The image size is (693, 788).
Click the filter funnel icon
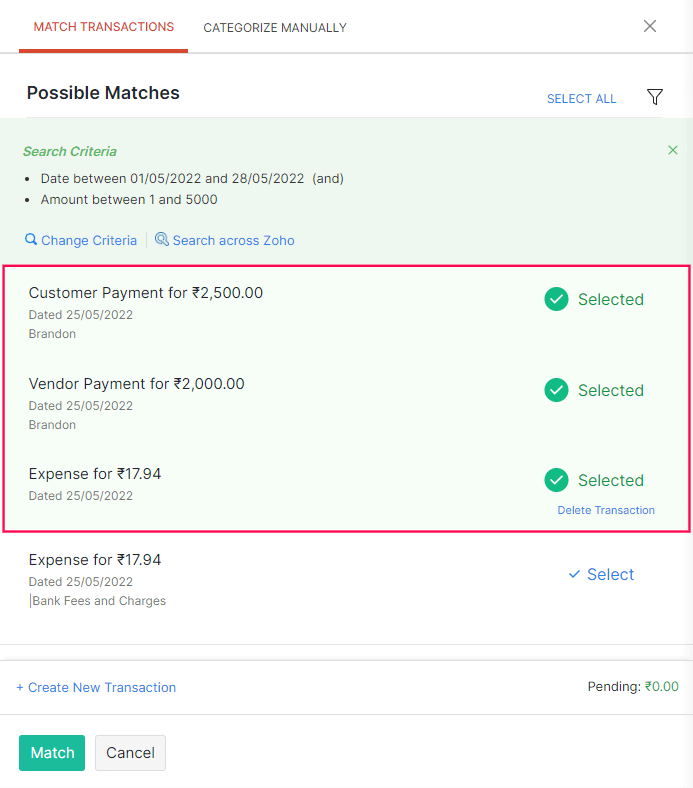pyautogui.click(x=655, y=97)
